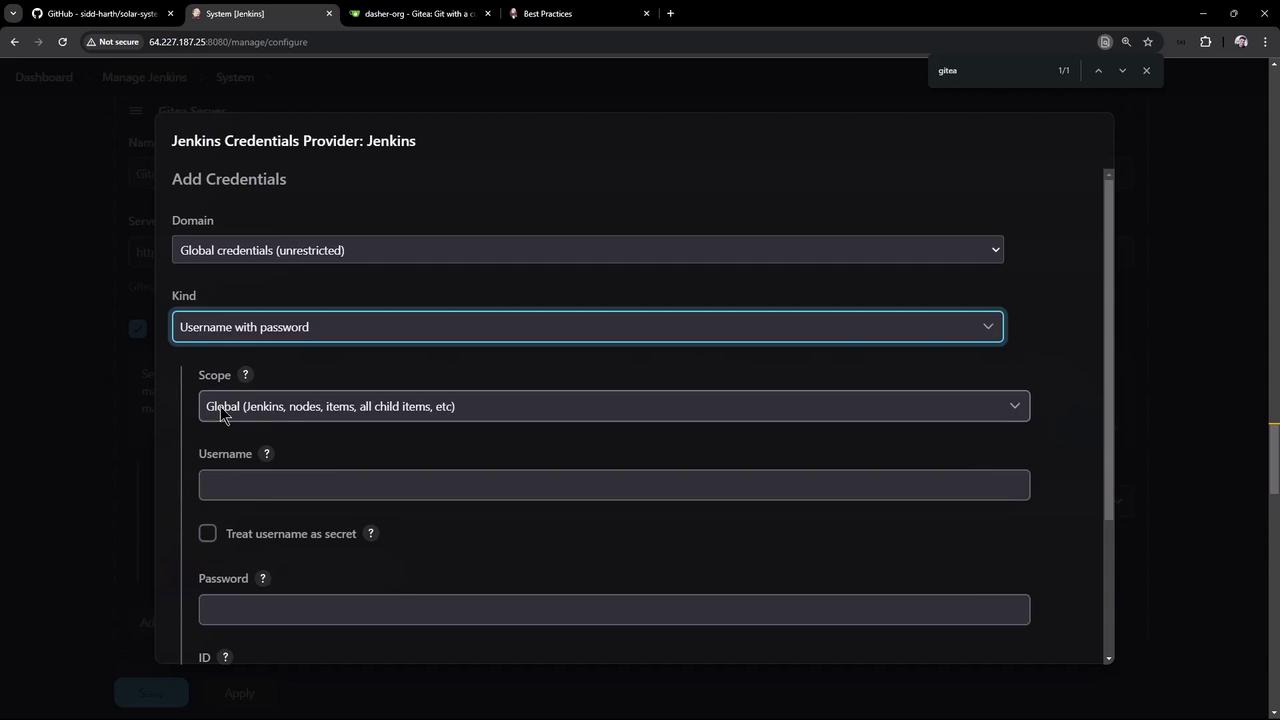
Task: Go to next find-in-page match
Action: [1122, 71]
